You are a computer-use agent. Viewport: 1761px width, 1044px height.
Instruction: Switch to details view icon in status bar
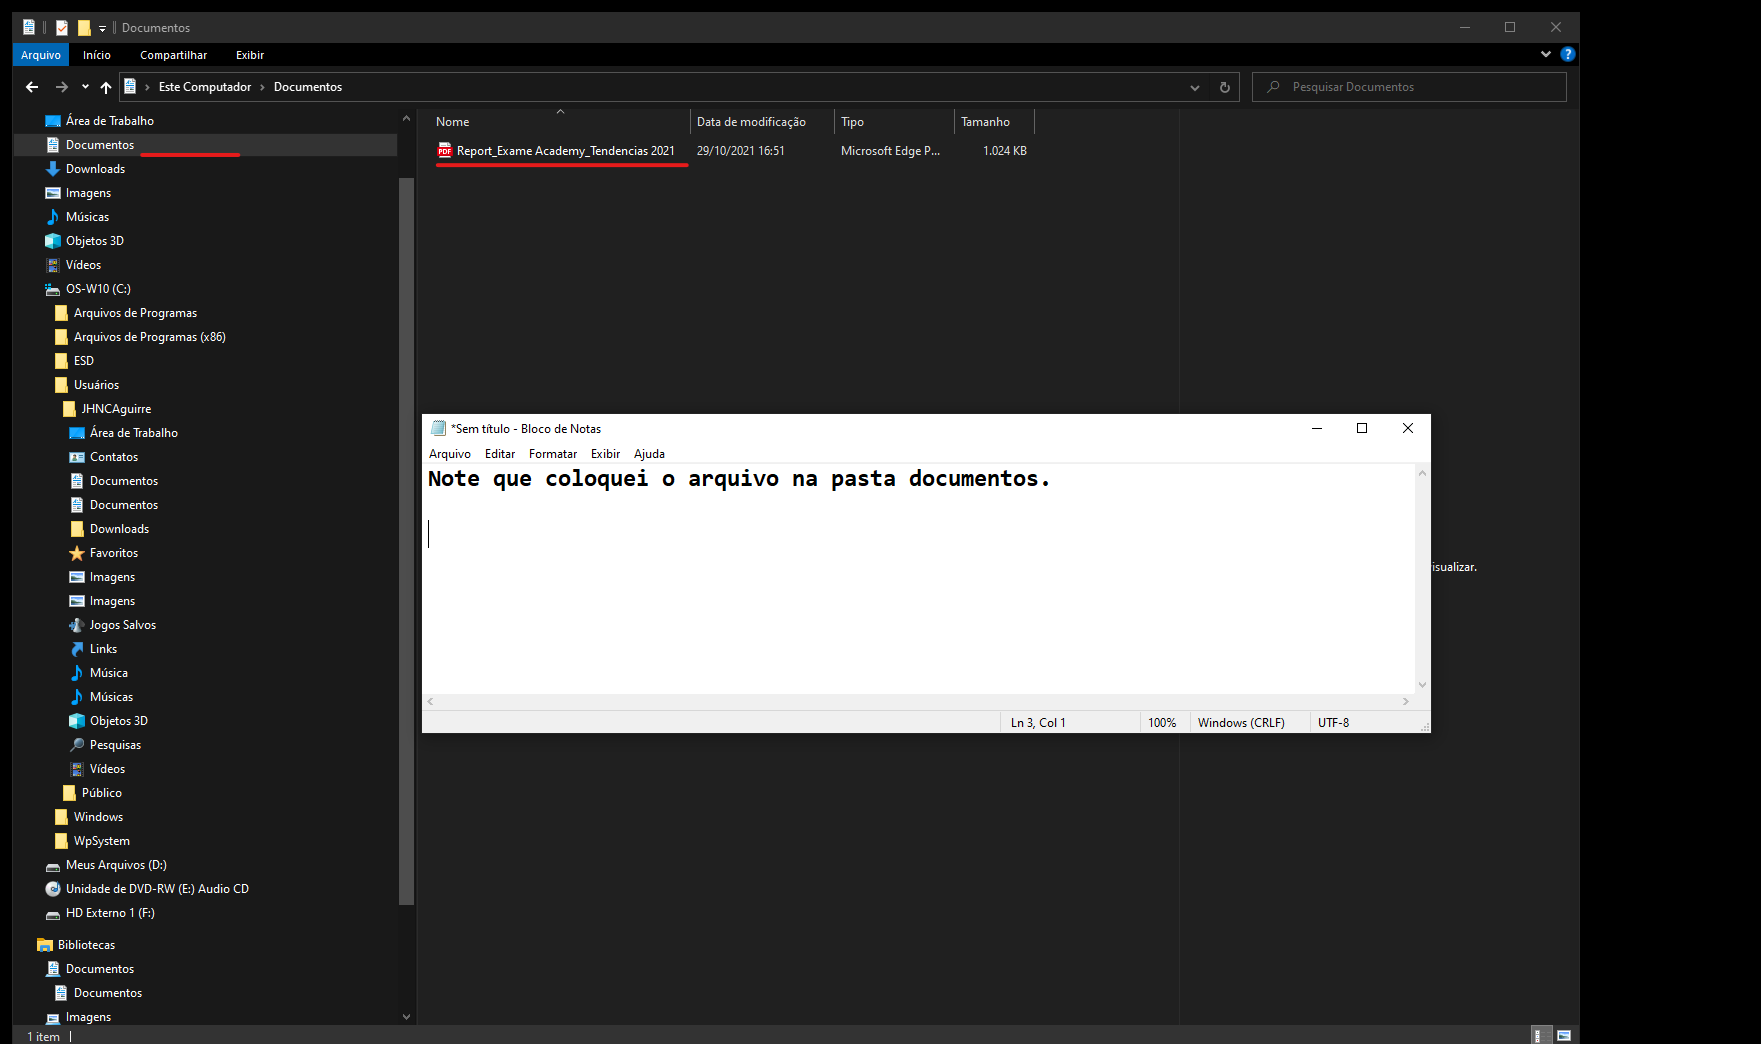click(x=1542, y=1035)
